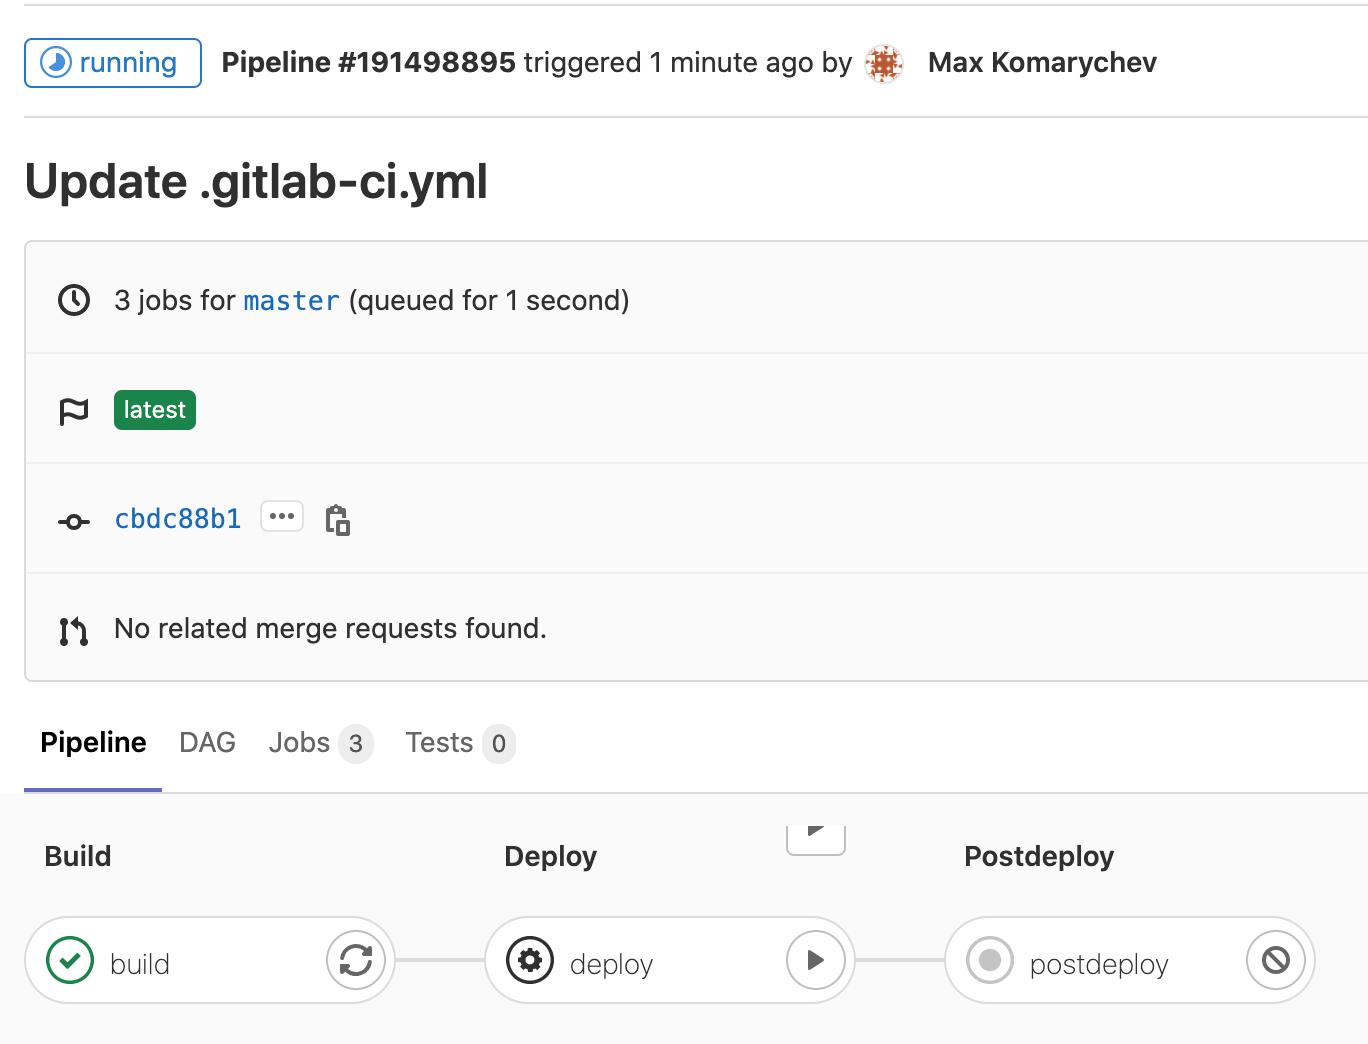The image size is (1368, 1044).
Task: Open the Pipeline tab
Action: coord(93,743)
